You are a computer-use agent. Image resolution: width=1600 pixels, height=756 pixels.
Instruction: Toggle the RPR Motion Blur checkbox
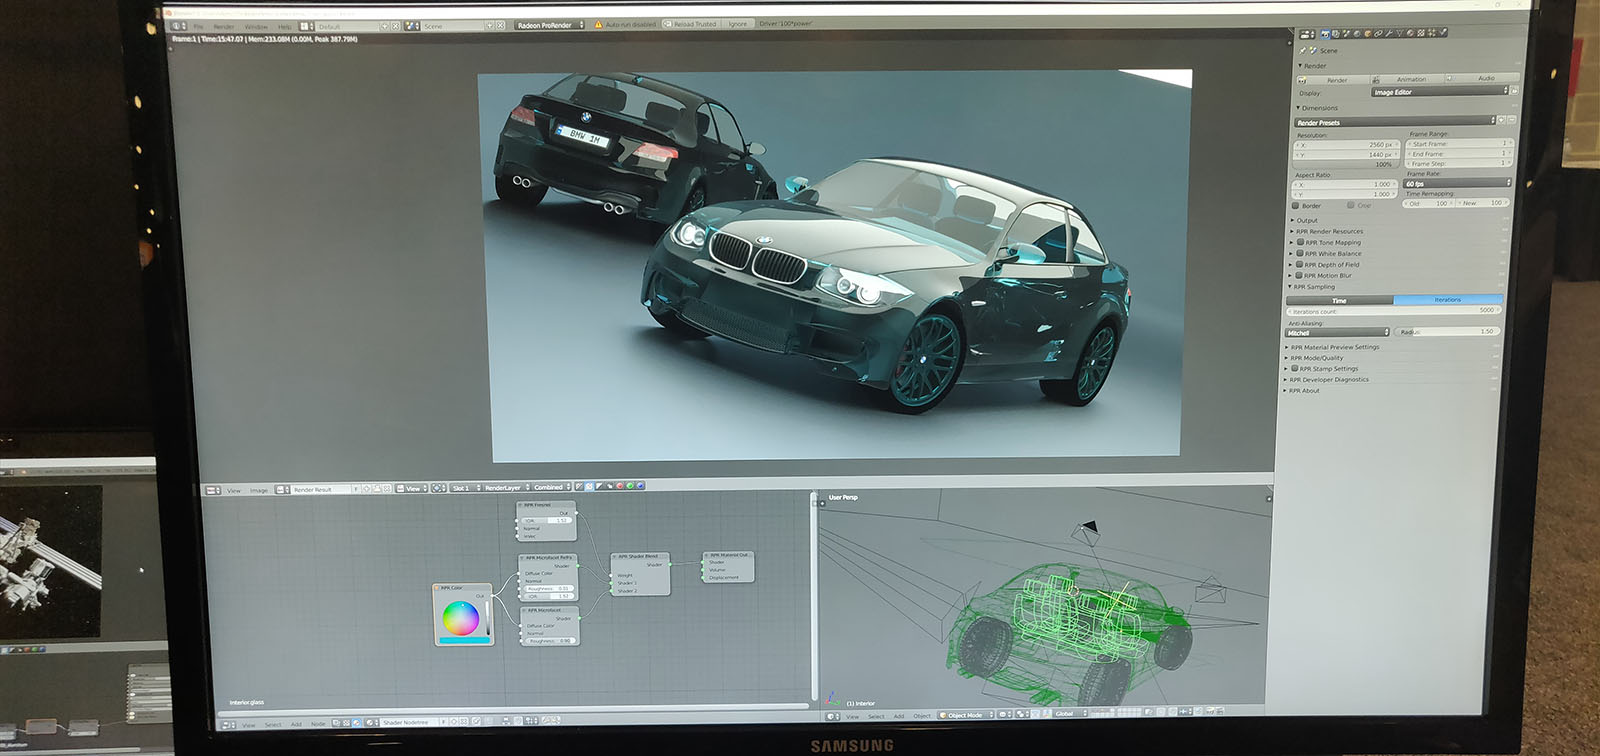(1299, 275)
